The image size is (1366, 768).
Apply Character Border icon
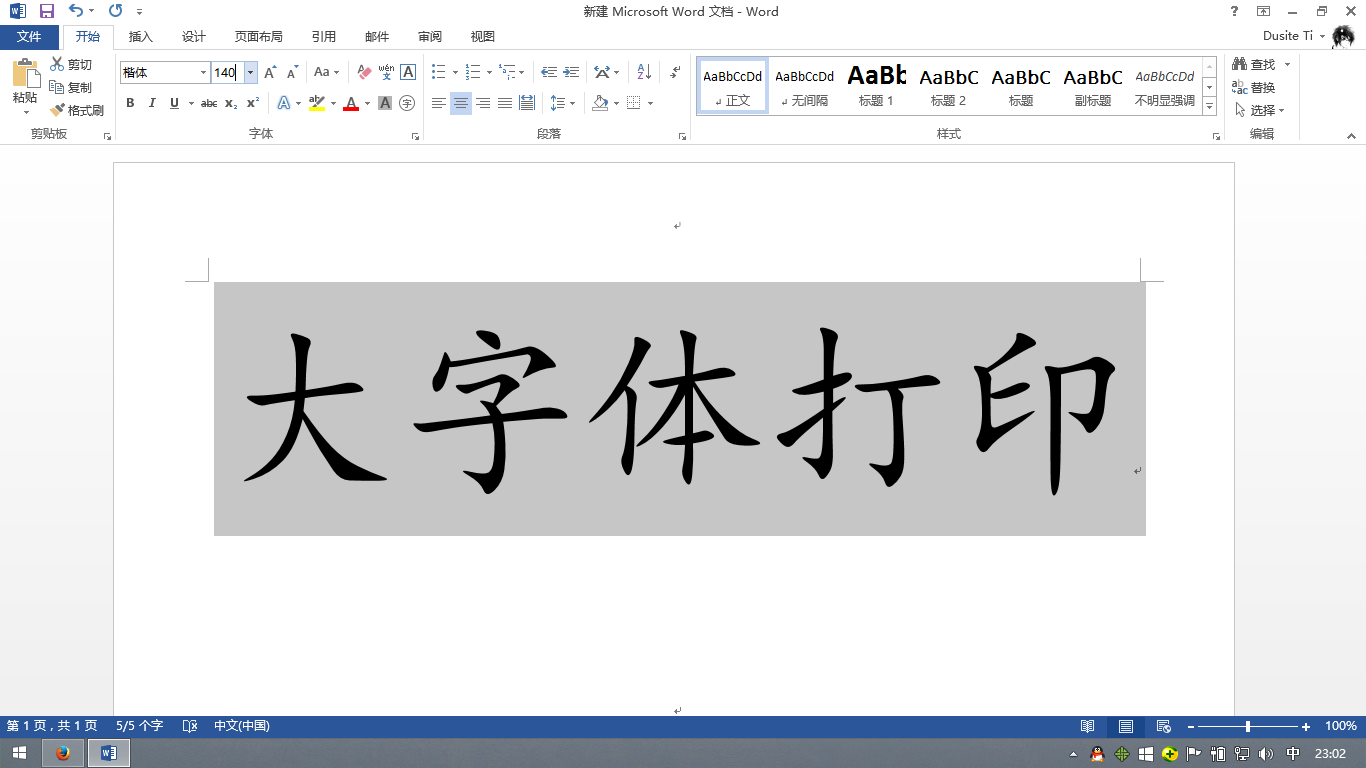click(x=408, y=72)
